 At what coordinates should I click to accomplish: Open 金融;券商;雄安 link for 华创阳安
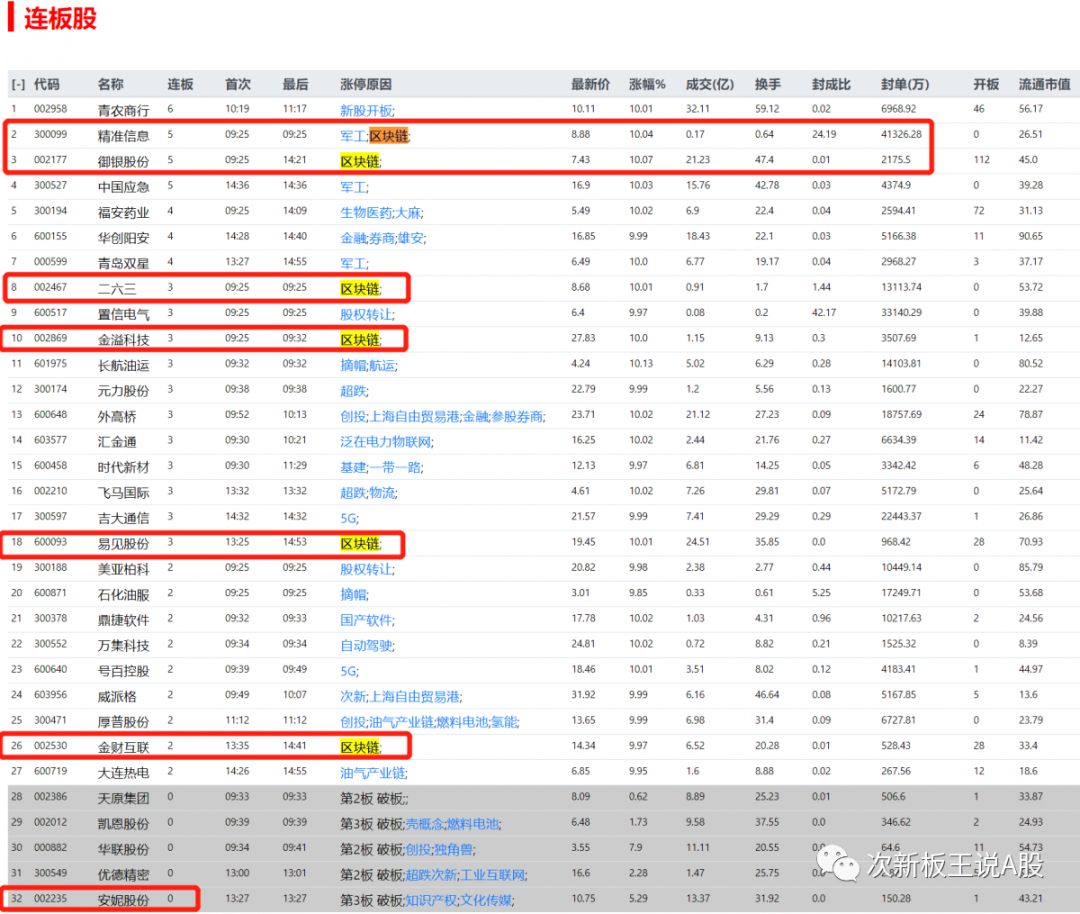(x=383, y=238)
